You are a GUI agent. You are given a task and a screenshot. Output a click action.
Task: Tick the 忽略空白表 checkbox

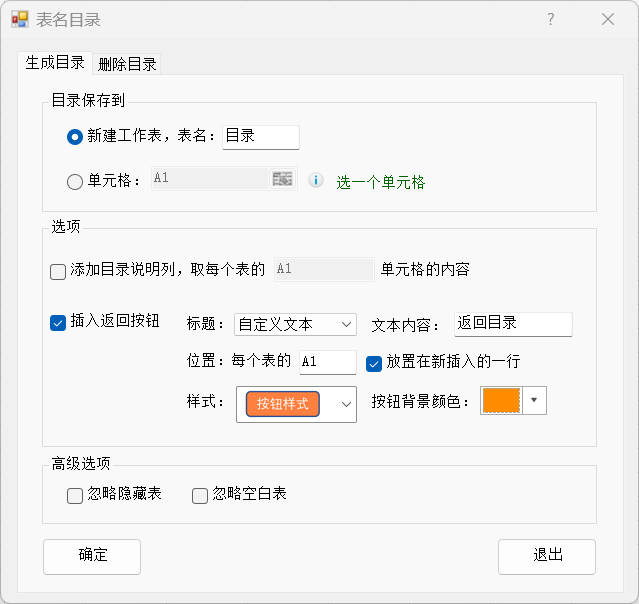200,495
